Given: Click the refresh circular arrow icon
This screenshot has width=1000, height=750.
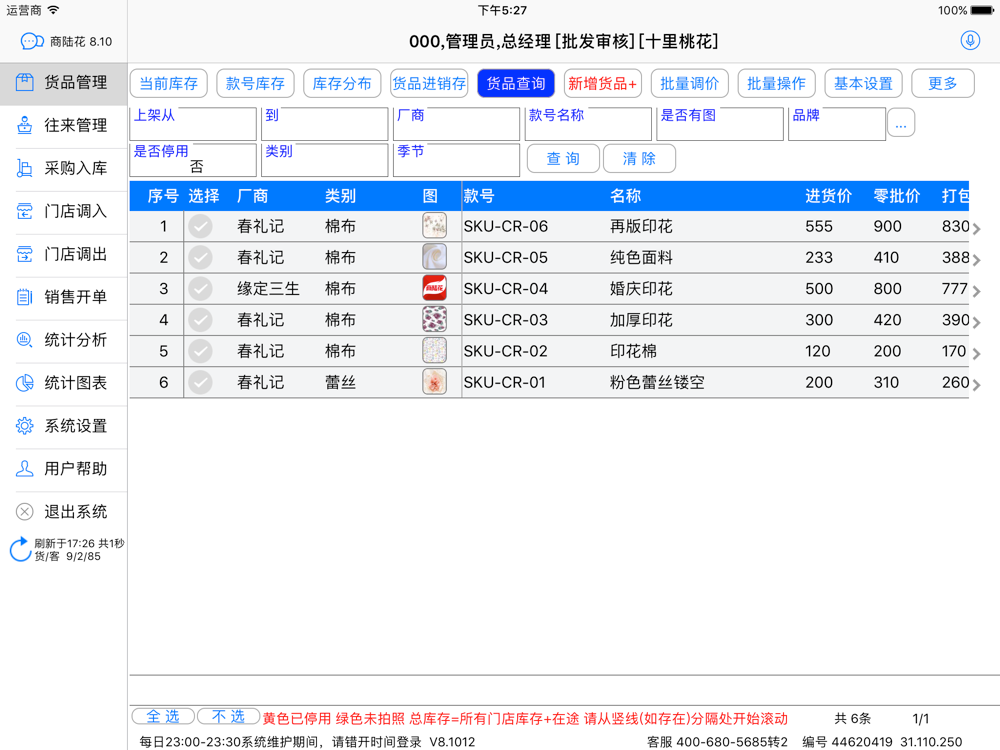Looking at the screenshot, I should coord(20,549).
